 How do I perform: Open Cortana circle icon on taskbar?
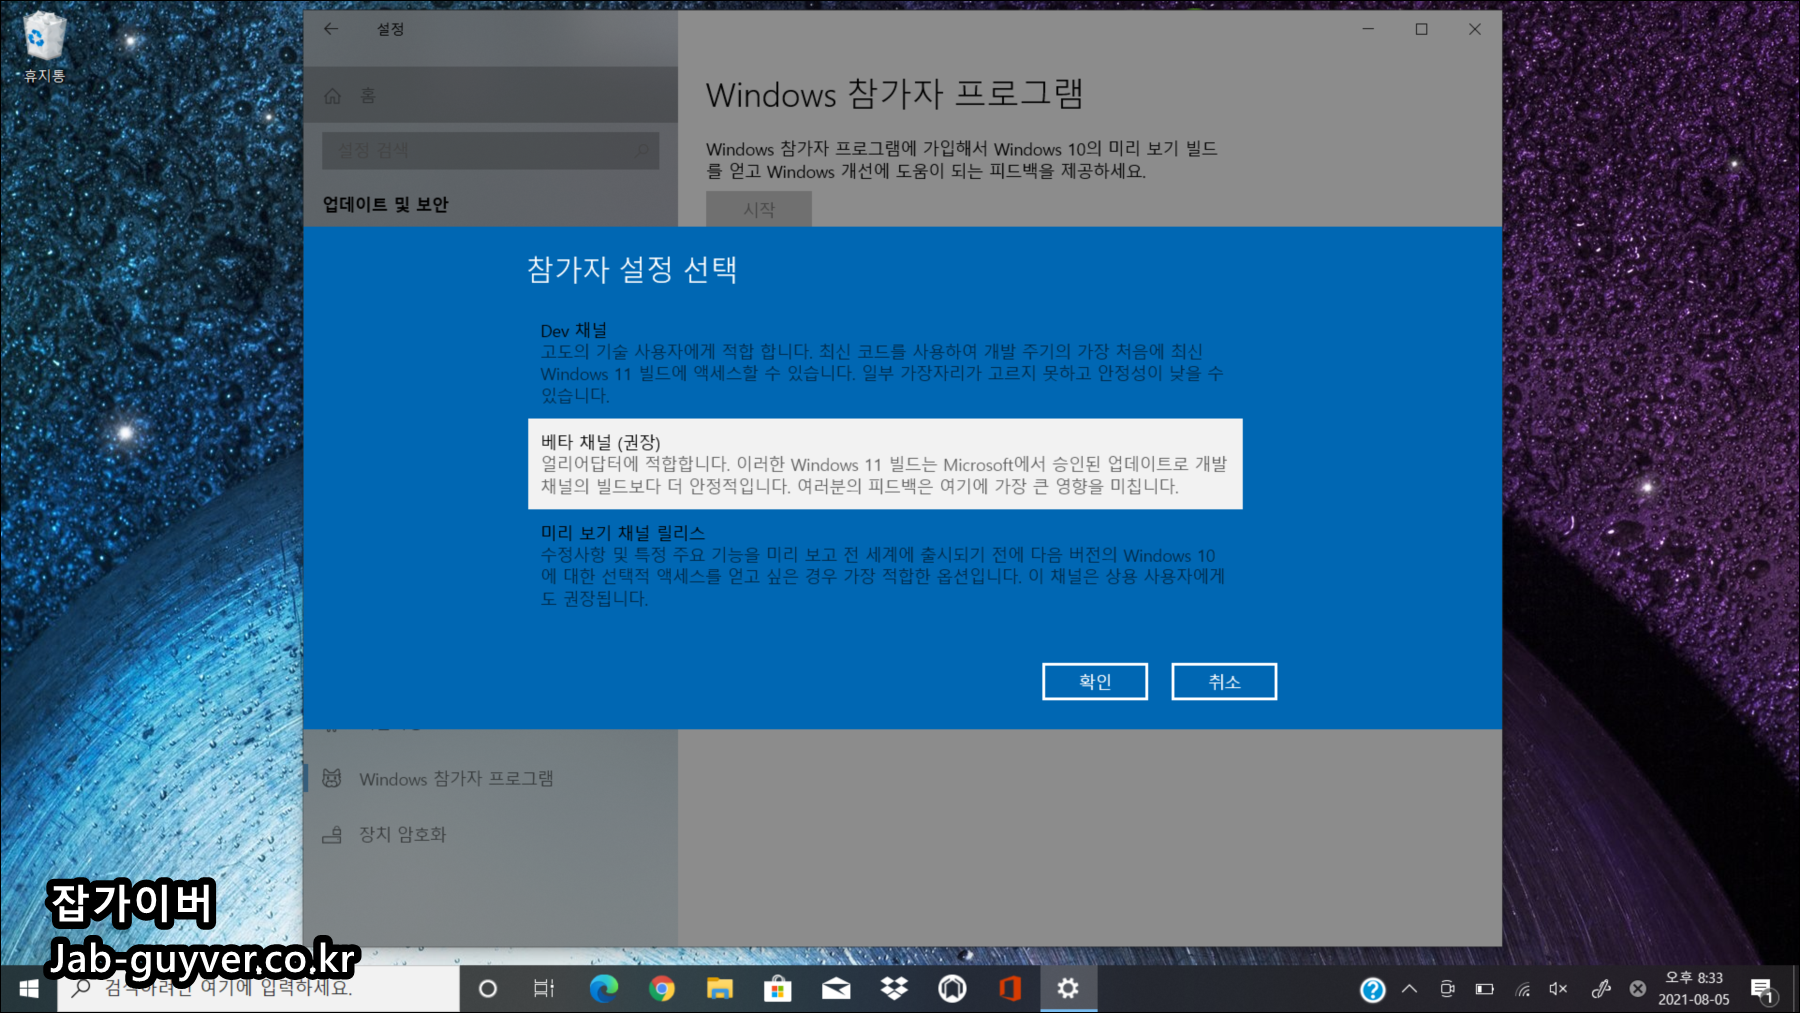coord(488,989)
